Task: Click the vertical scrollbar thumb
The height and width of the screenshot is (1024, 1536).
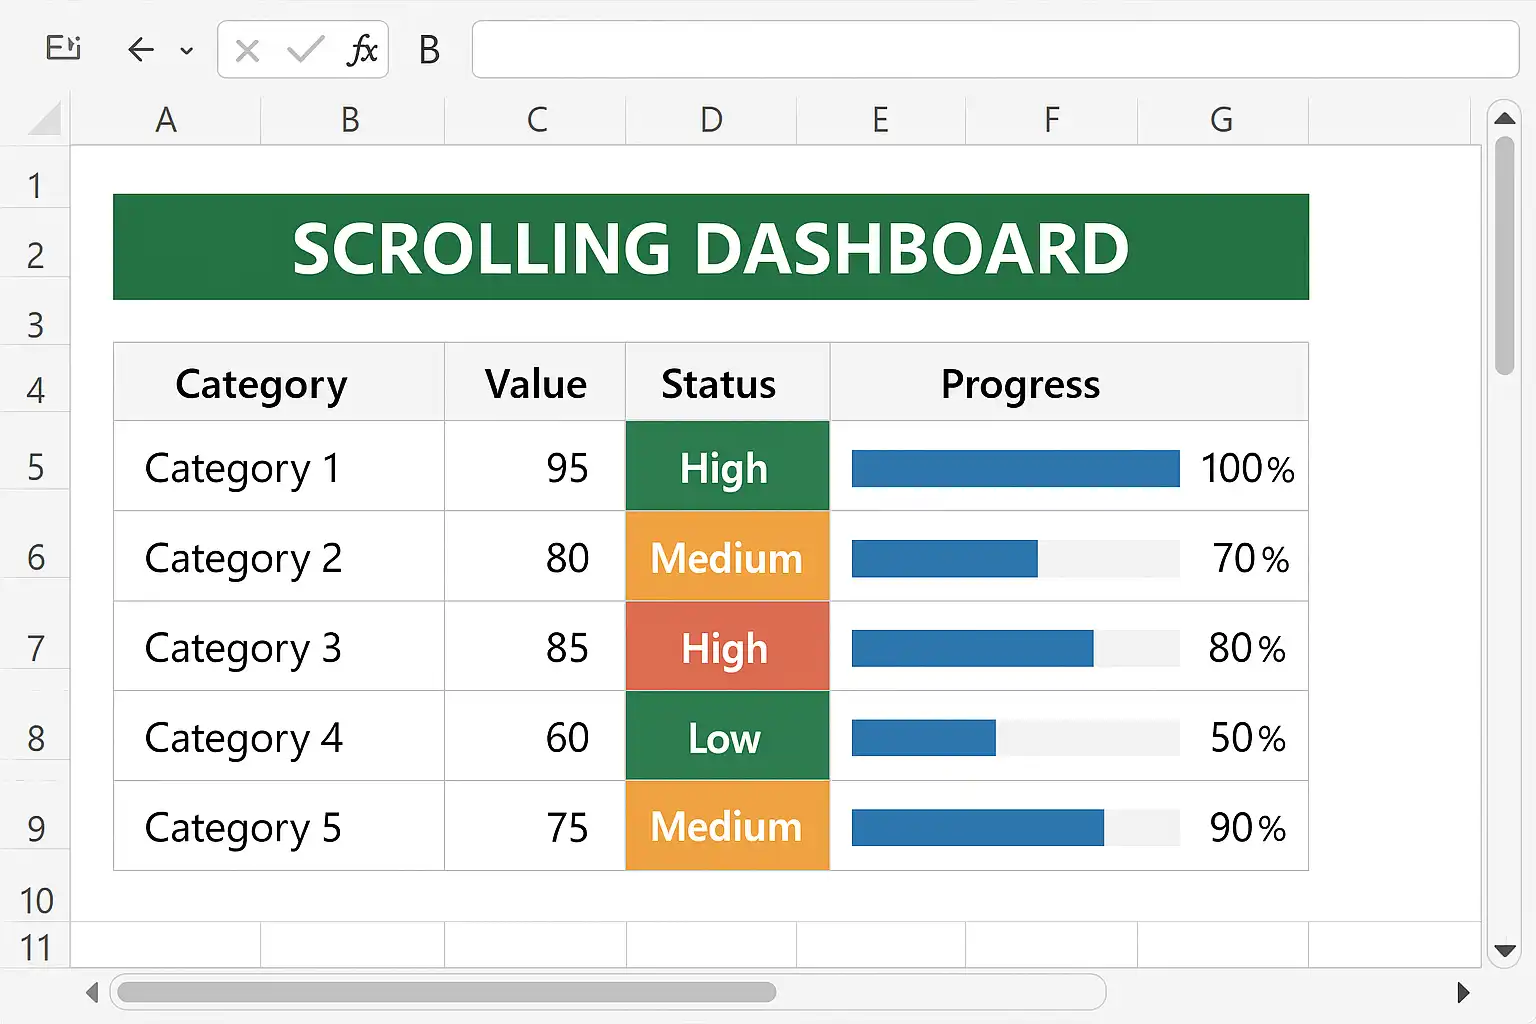Action: click(x=1504, y=255)
